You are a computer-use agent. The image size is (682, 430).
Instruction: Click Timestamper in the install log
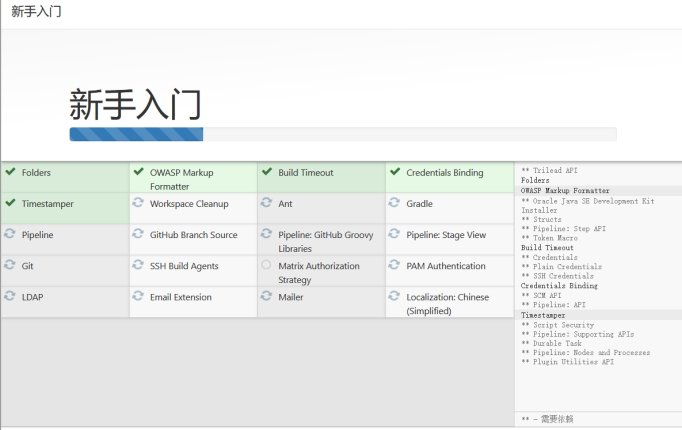pos(543,315)
